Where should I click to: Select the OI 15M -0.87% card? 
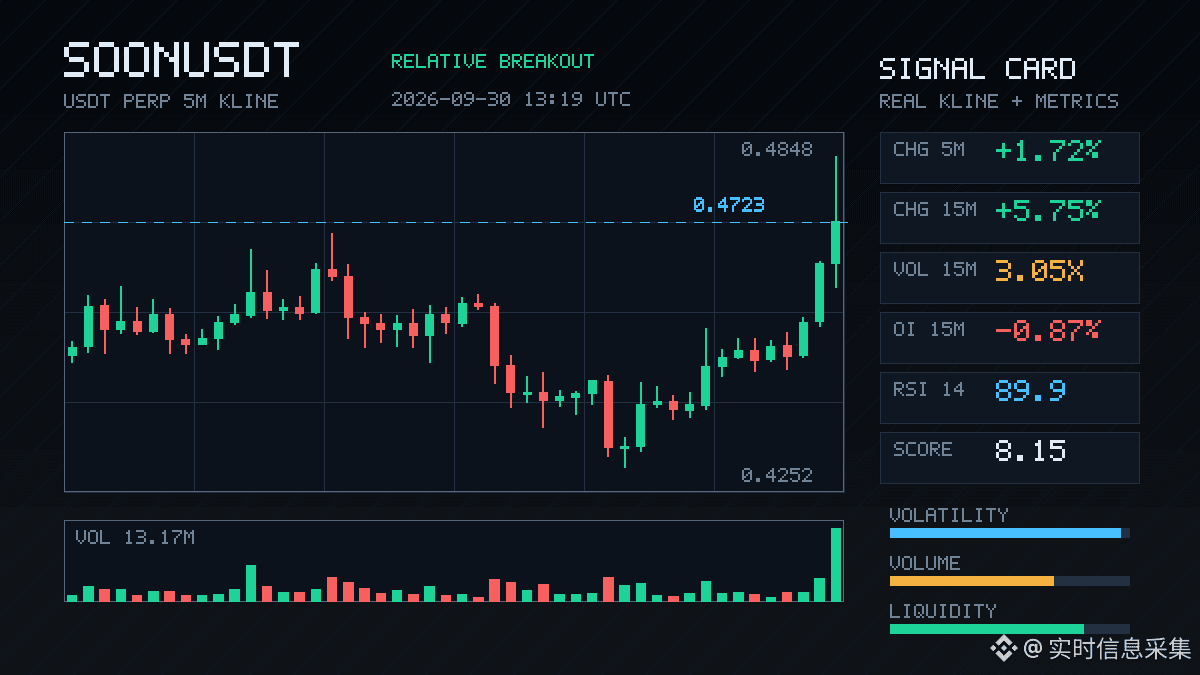click(x=1009, y=337)
